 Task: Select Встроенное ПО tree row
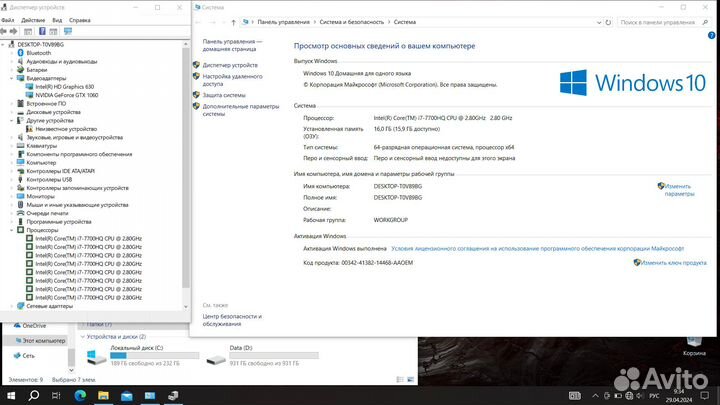coord(46,104)
